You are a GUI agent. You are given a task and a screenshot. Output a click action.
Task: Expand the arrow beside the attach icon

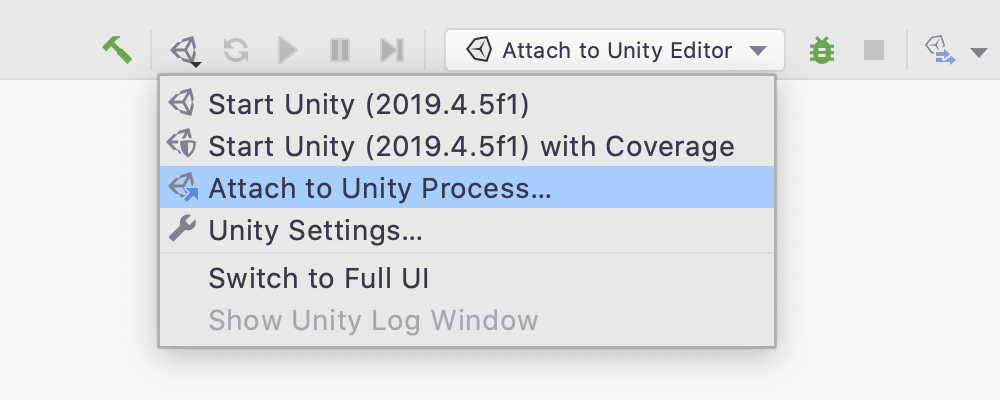coord(978,51)
